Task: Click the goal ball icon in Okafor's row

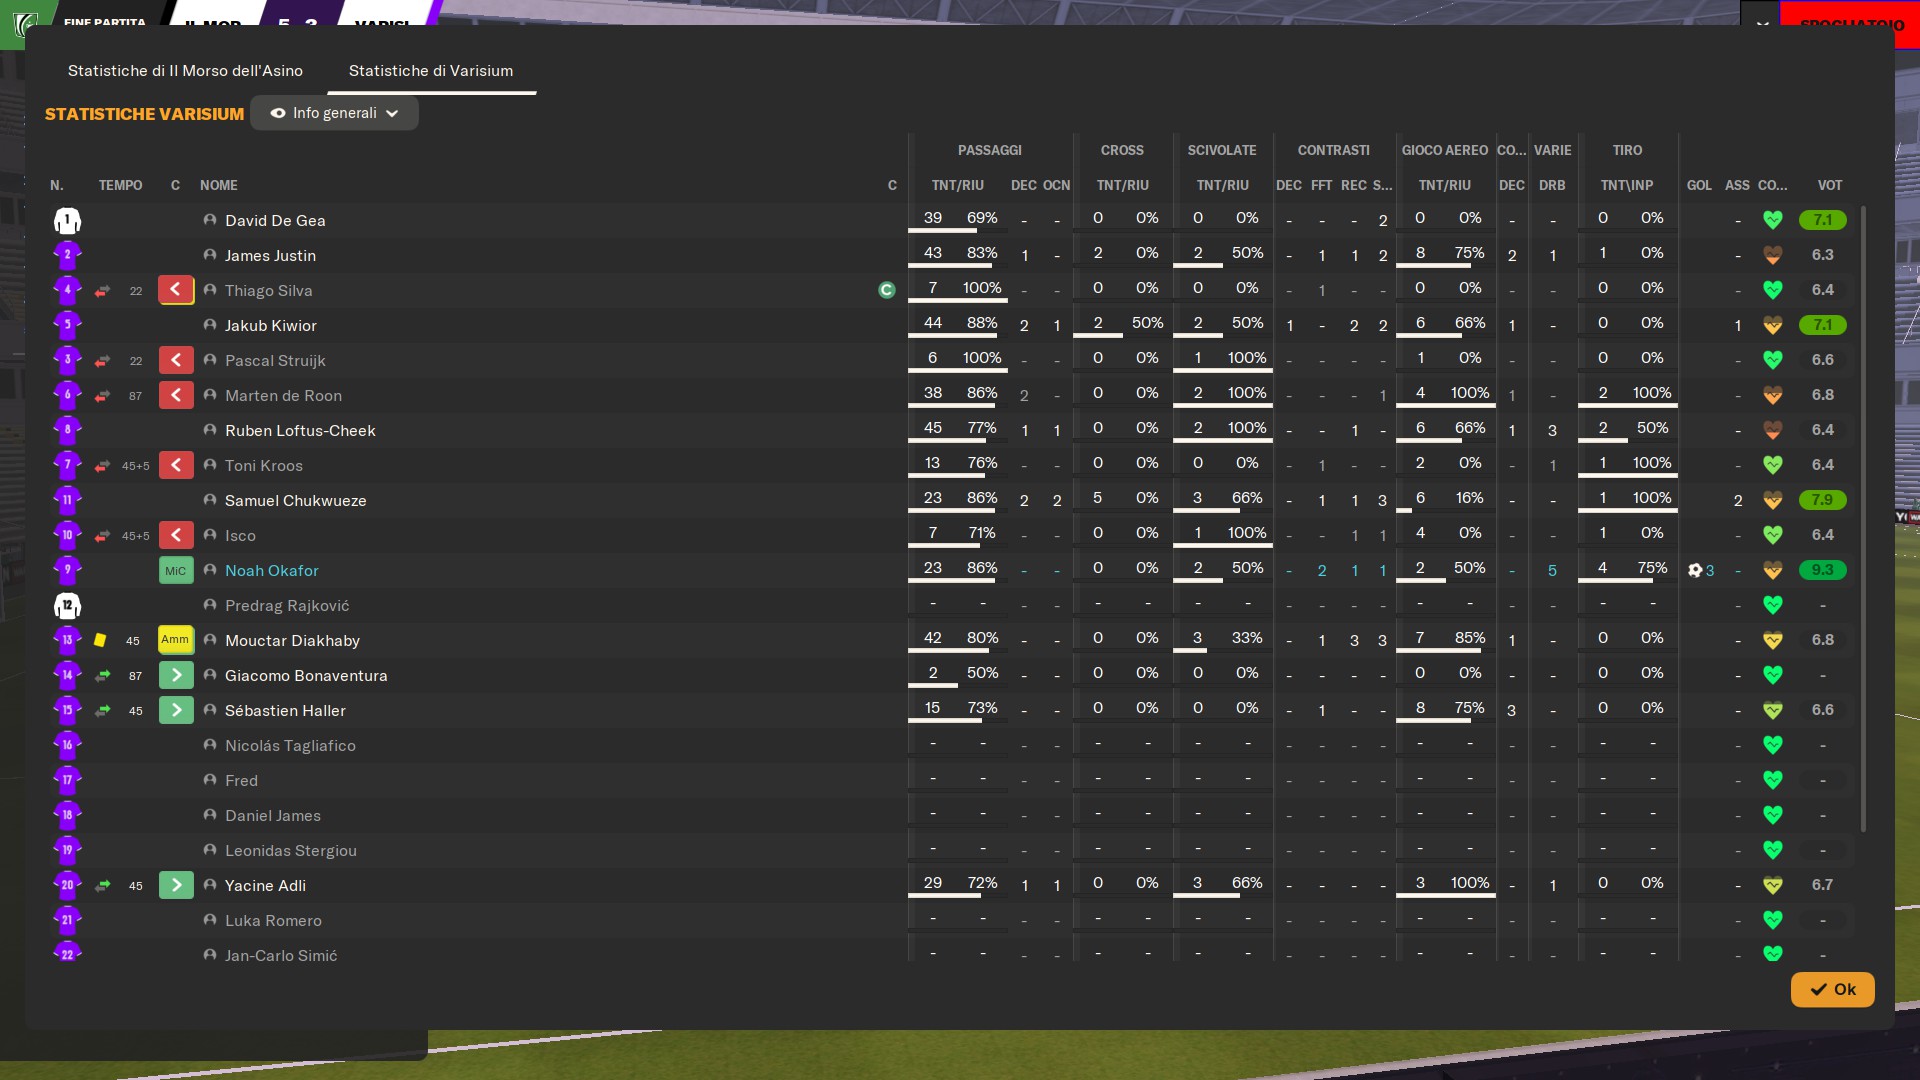Action: pyautogui.click(x=1695, y=570)
